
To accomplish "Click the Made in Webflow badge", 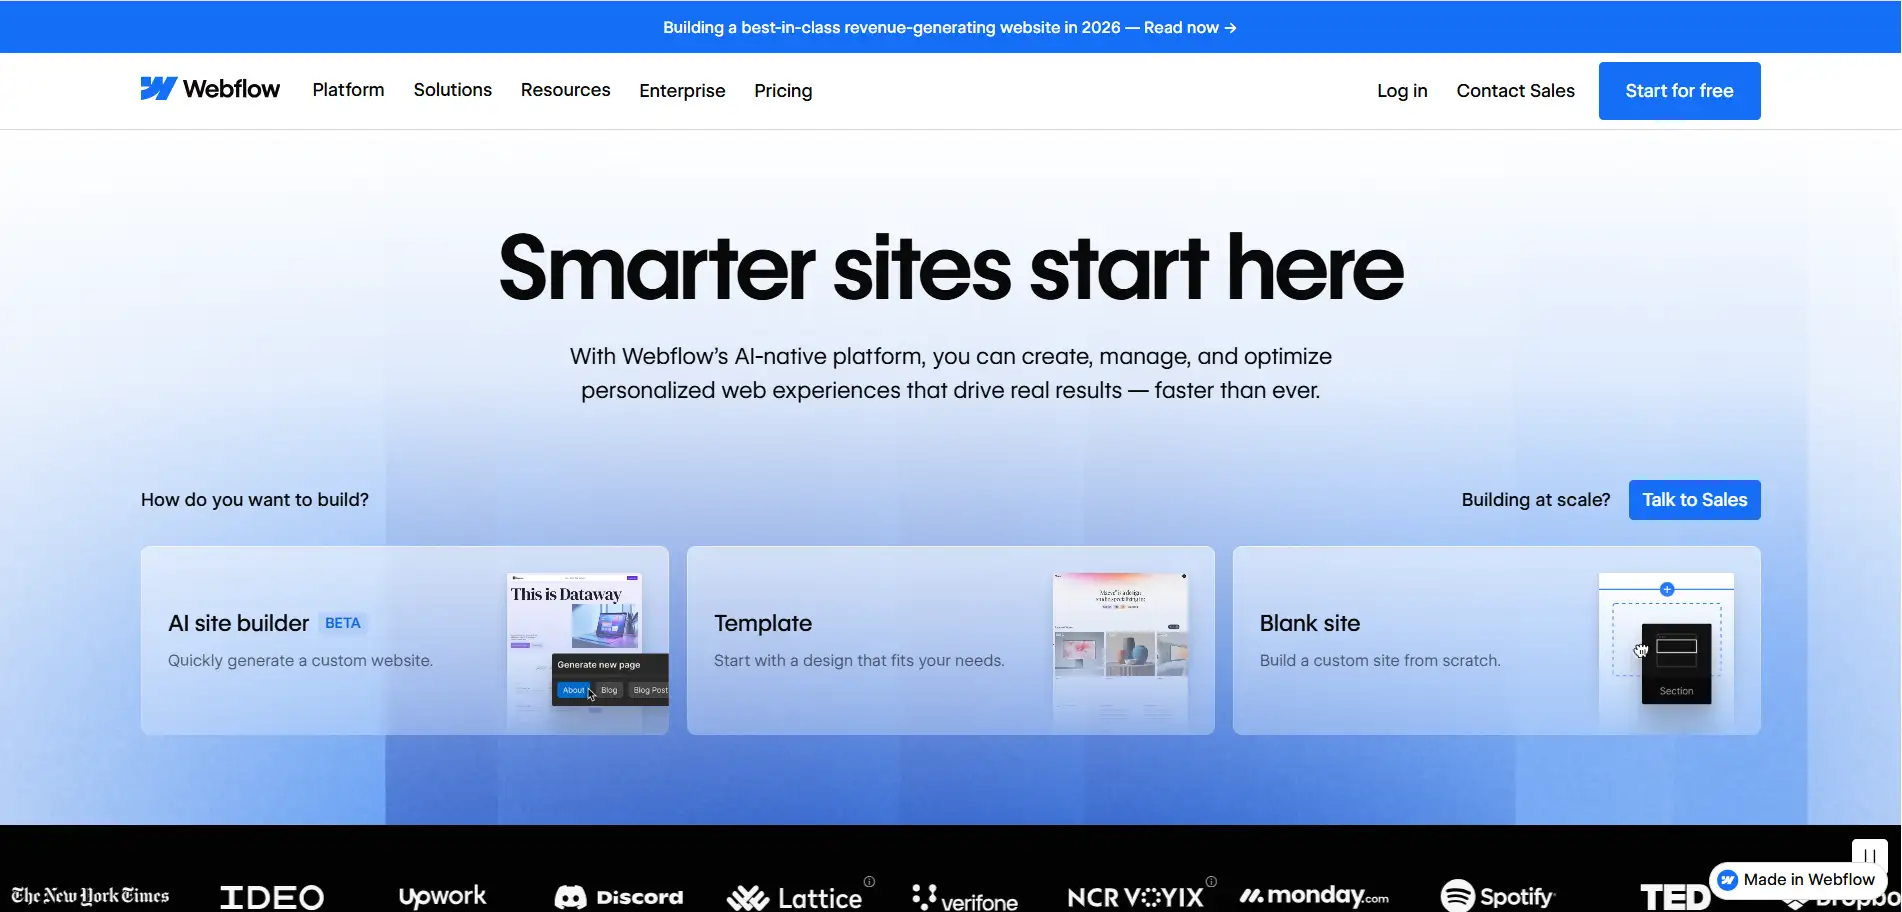I will pos(1796,880).
